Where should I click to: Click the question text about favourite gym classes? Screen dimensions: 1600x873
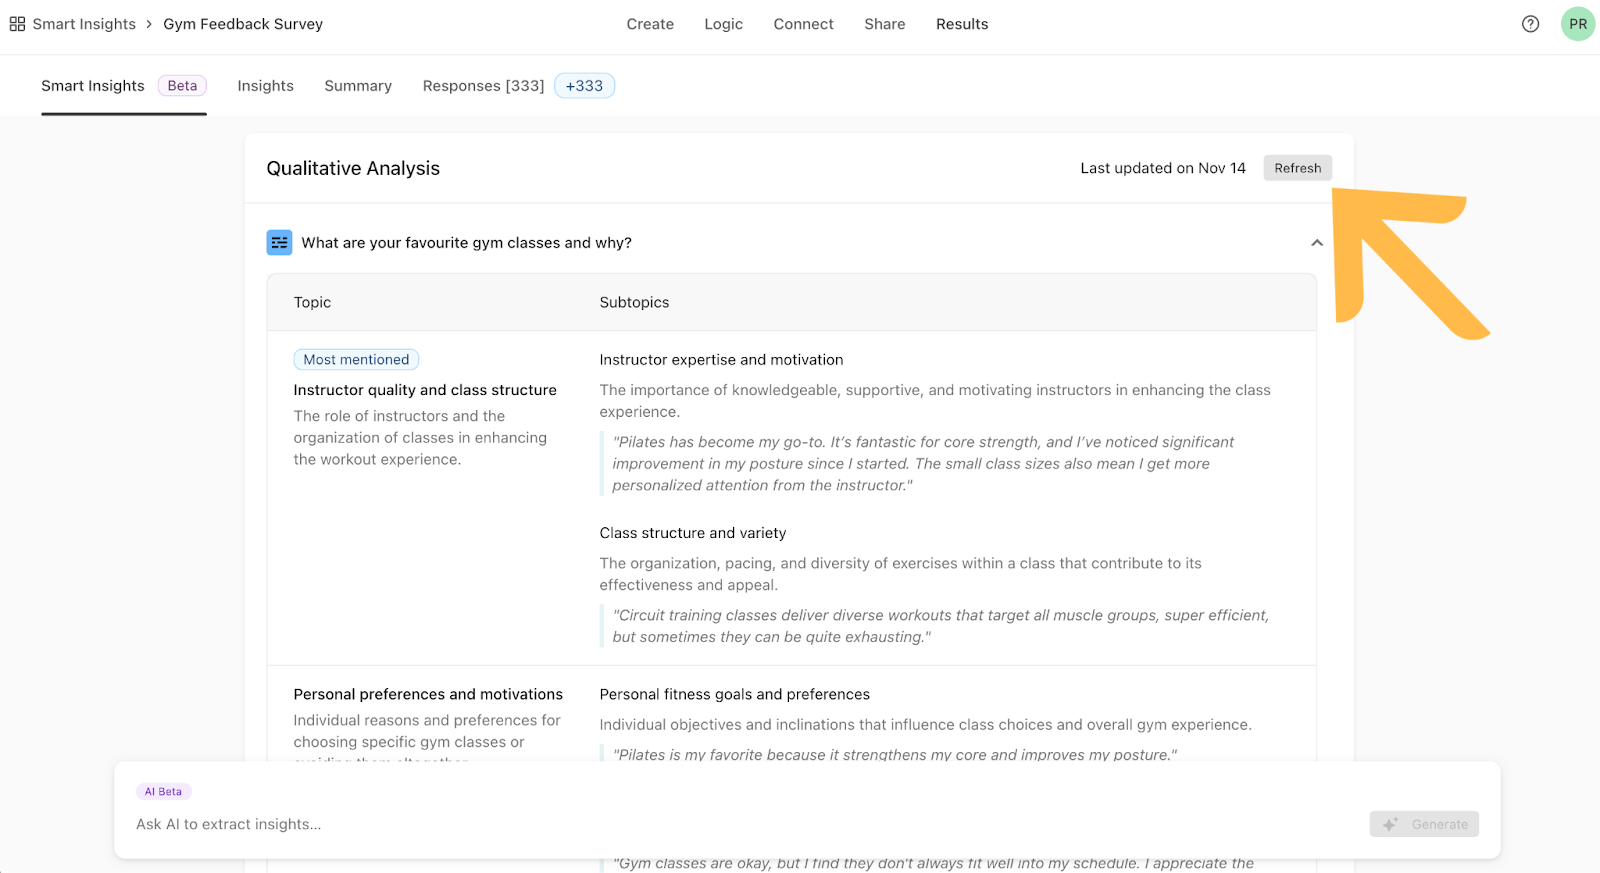466,243
